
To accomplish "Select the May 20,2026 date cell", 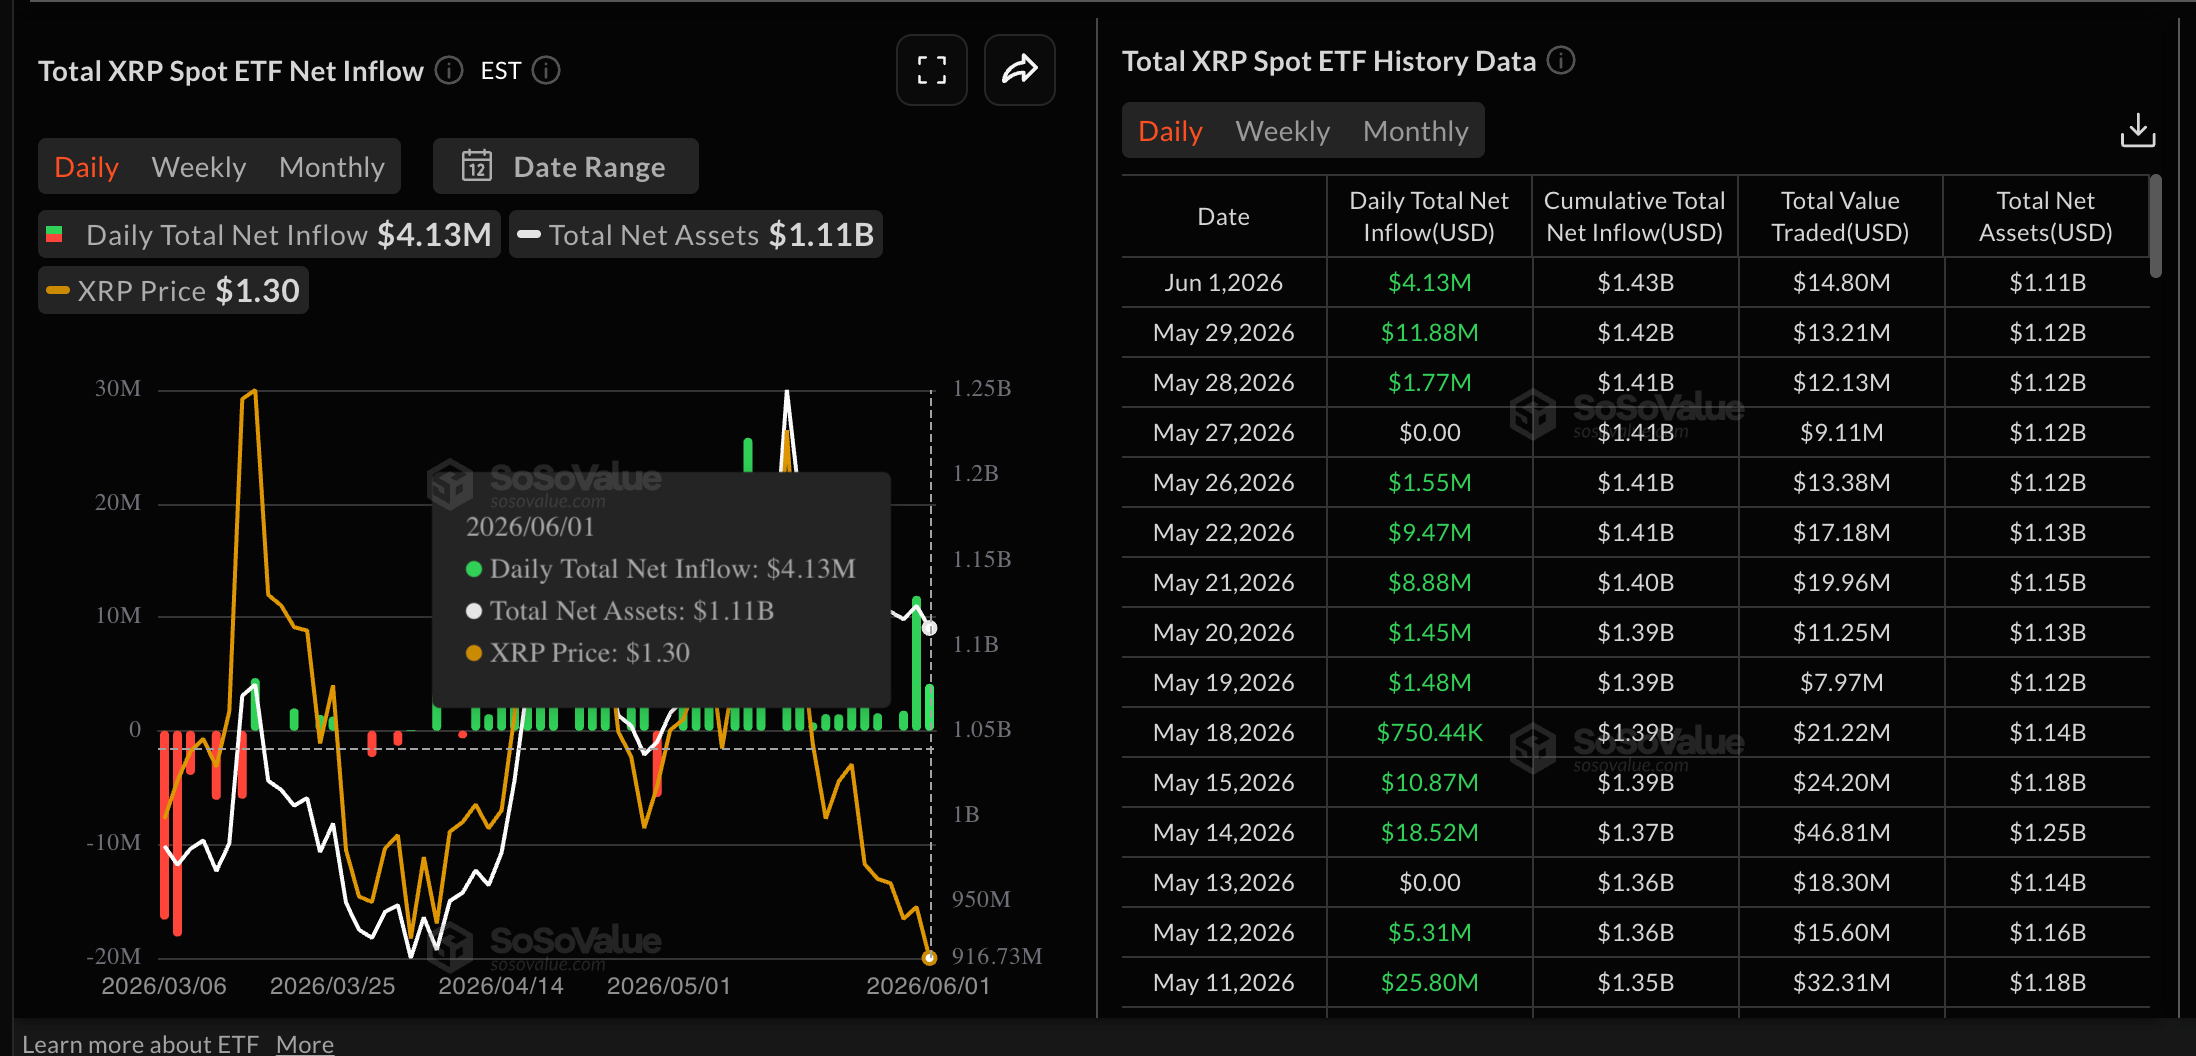I will point(1224,633).
